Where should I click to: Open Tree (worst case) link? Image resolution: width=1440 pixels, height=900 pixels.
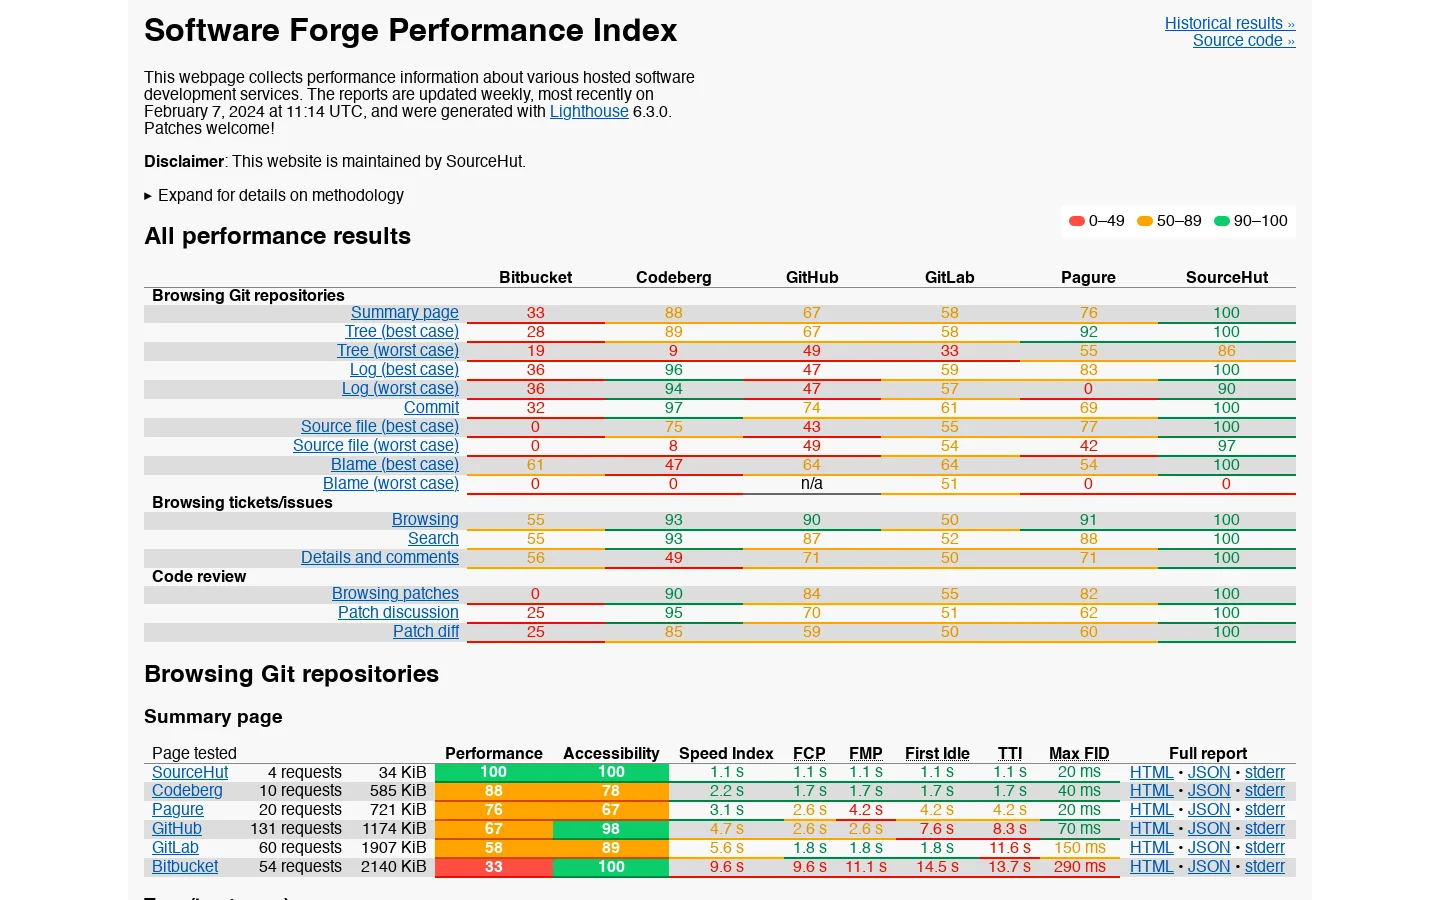point(397,350)
